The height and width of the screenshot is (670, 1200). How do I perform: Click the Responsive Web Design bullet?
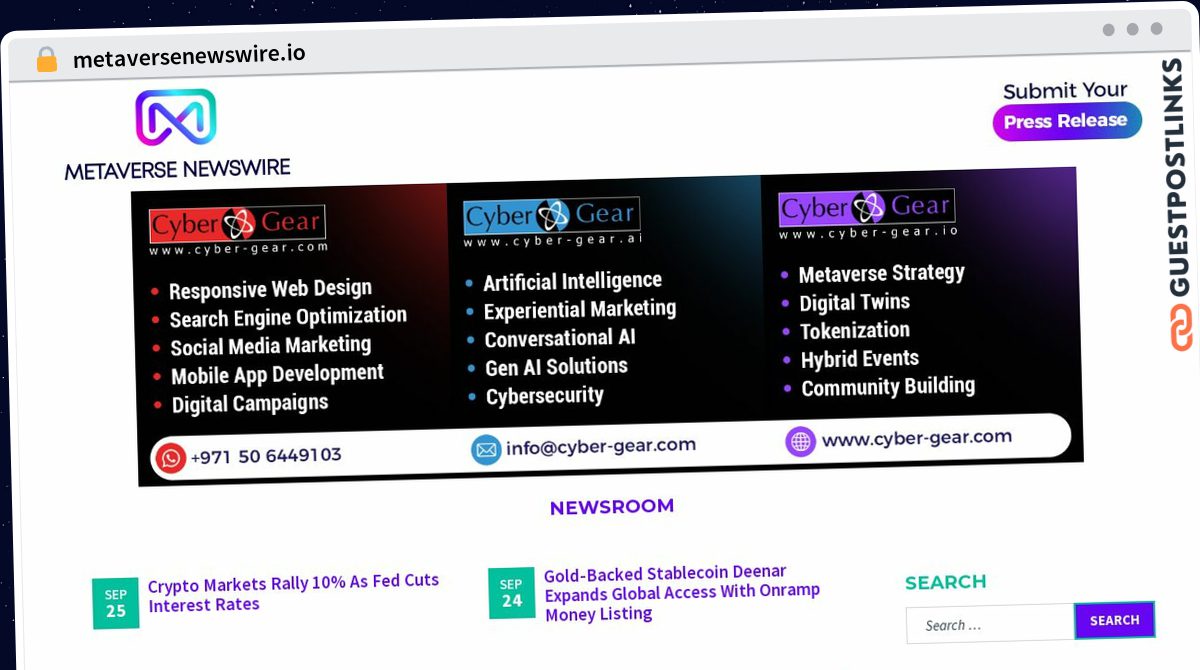click(270, 290)
